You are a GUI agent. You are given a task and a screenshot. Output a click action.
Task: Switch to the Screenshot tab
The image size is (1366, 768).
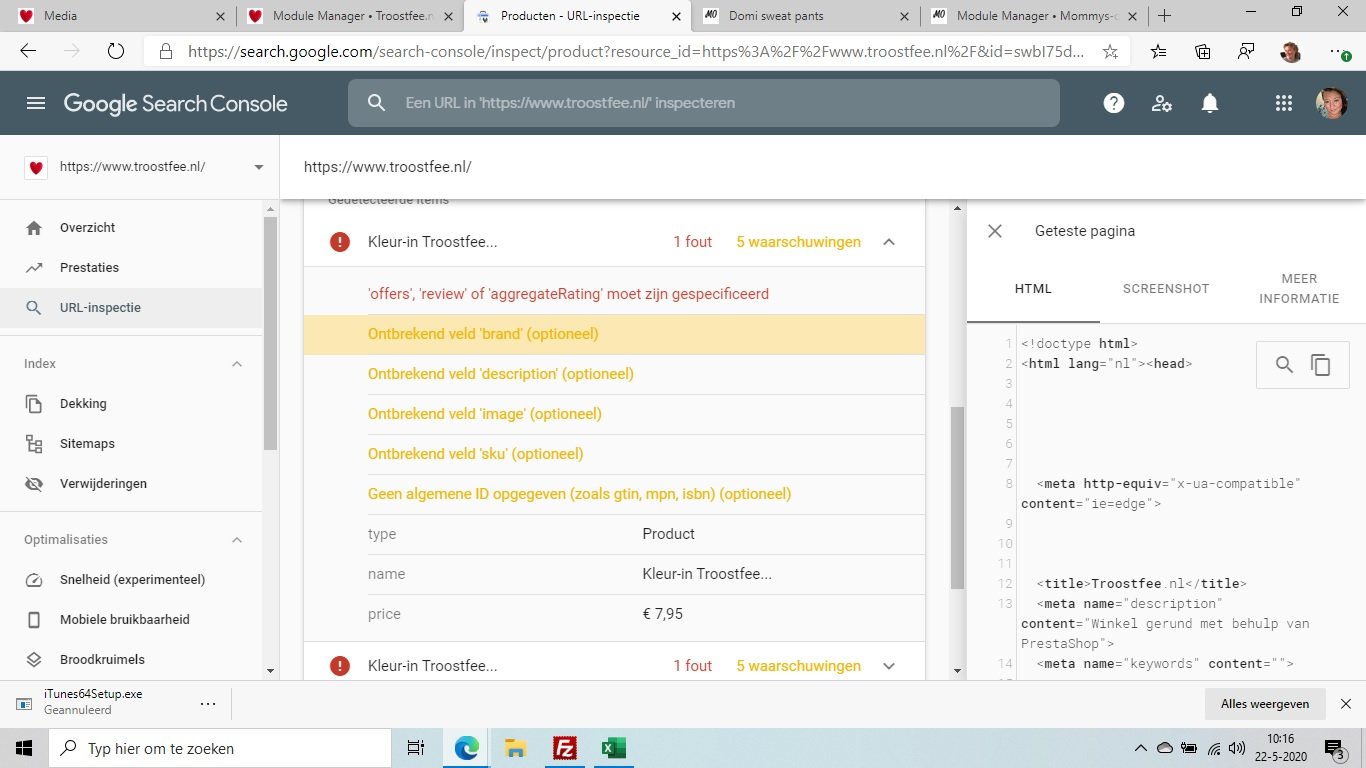click(1166, 289)
